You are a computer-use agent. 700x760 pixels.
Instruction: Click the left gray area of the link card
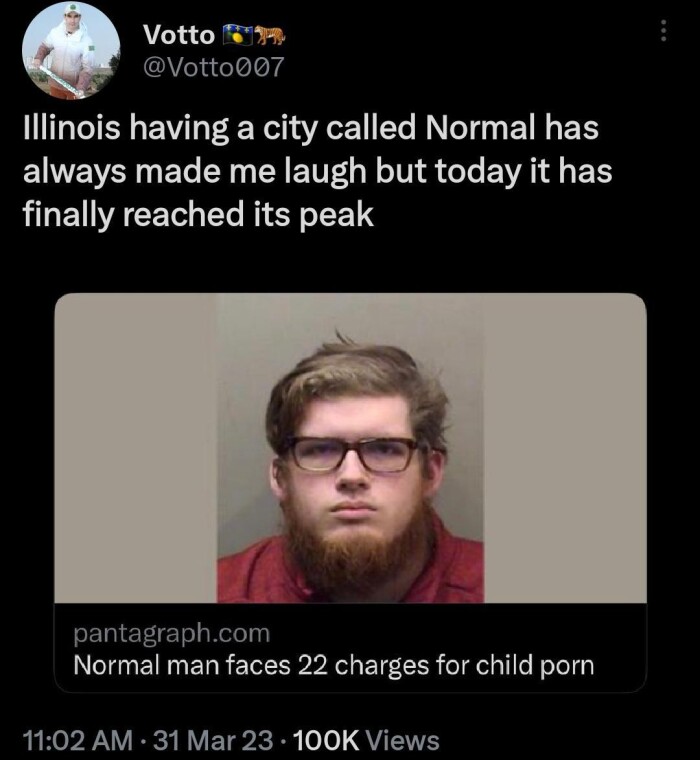135,450
